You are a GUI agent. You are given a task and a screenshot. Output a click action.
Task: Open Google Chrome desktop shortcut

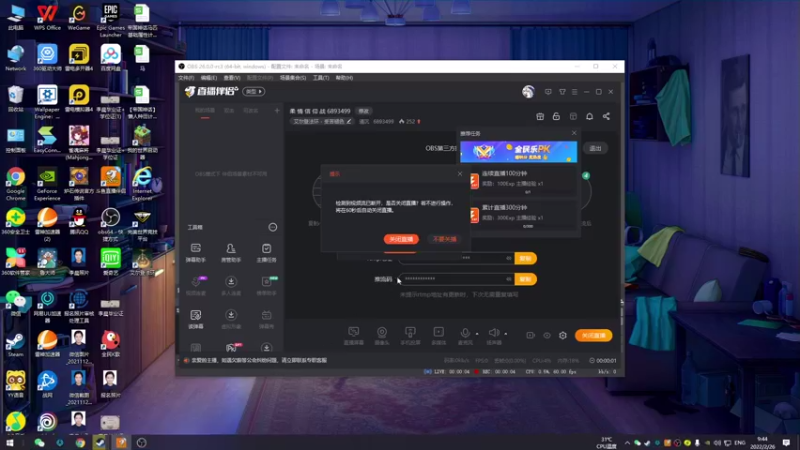pyautogui.click(x=16, y=184)
